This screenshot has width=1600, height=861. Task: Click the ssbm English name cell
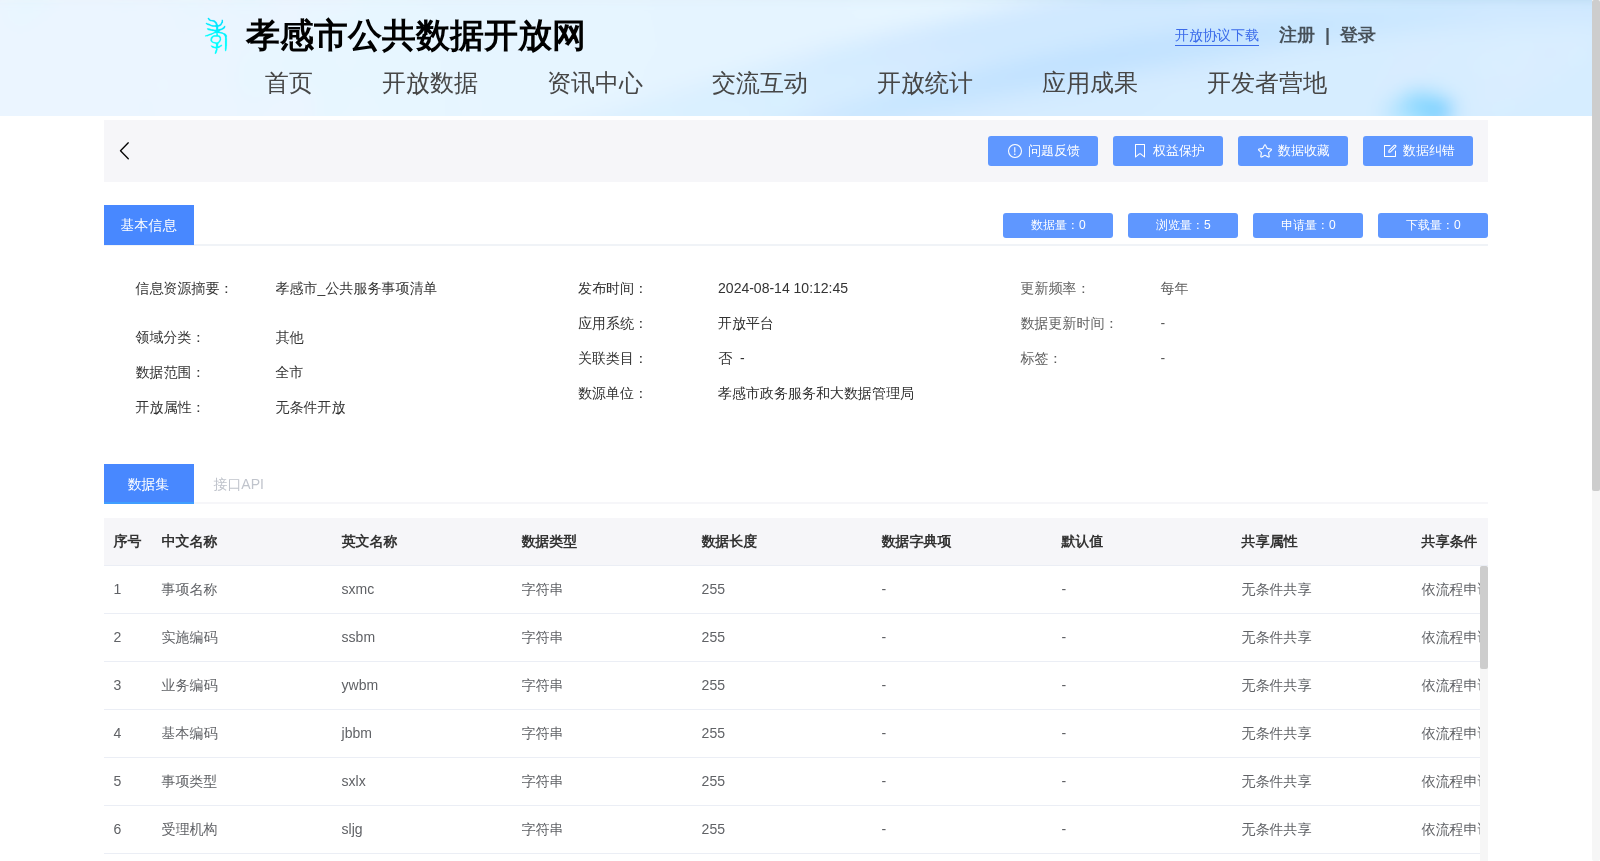[358, 638]
